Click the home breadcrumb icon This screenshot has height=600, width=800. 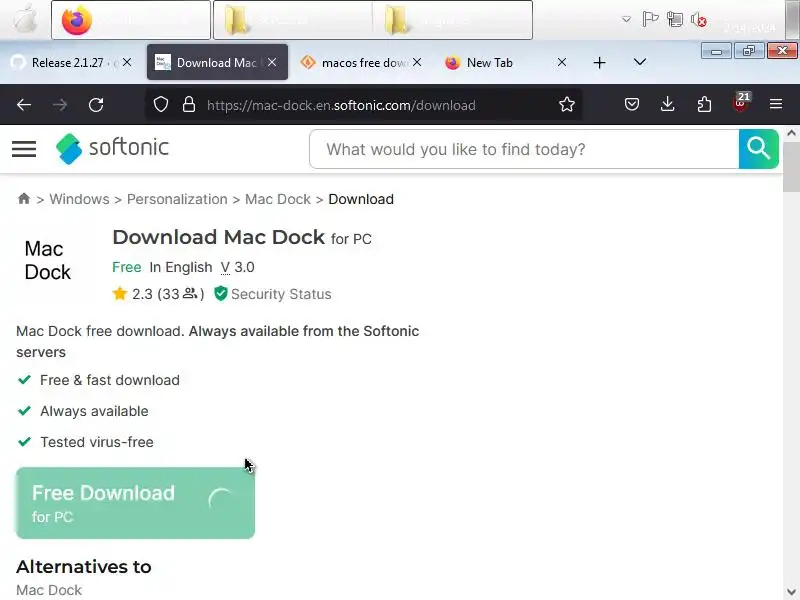point(23,198)
